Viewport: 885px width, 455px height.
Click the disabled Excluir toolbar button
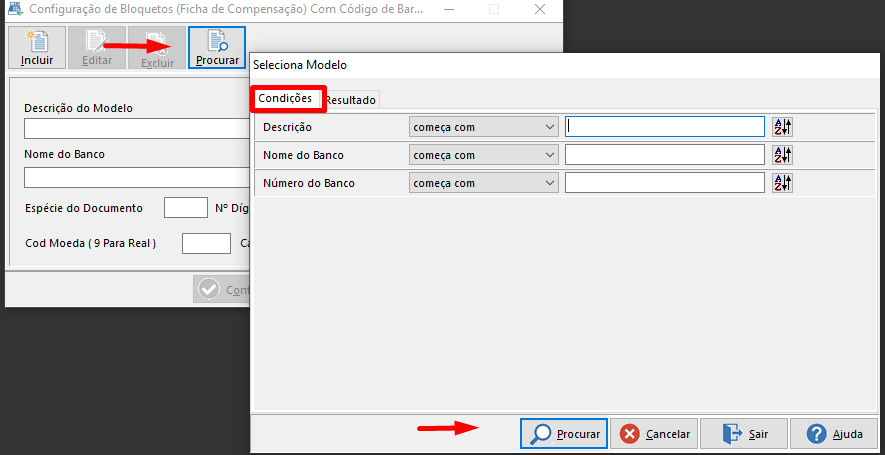[x=157, y=48]
